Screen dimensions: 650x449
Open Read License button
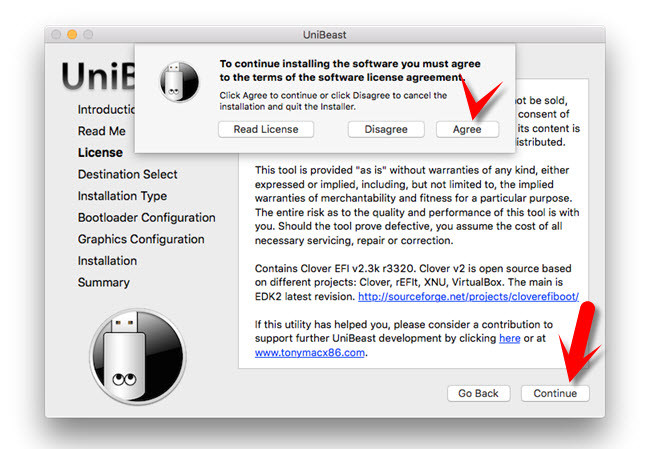pos(266,129)
